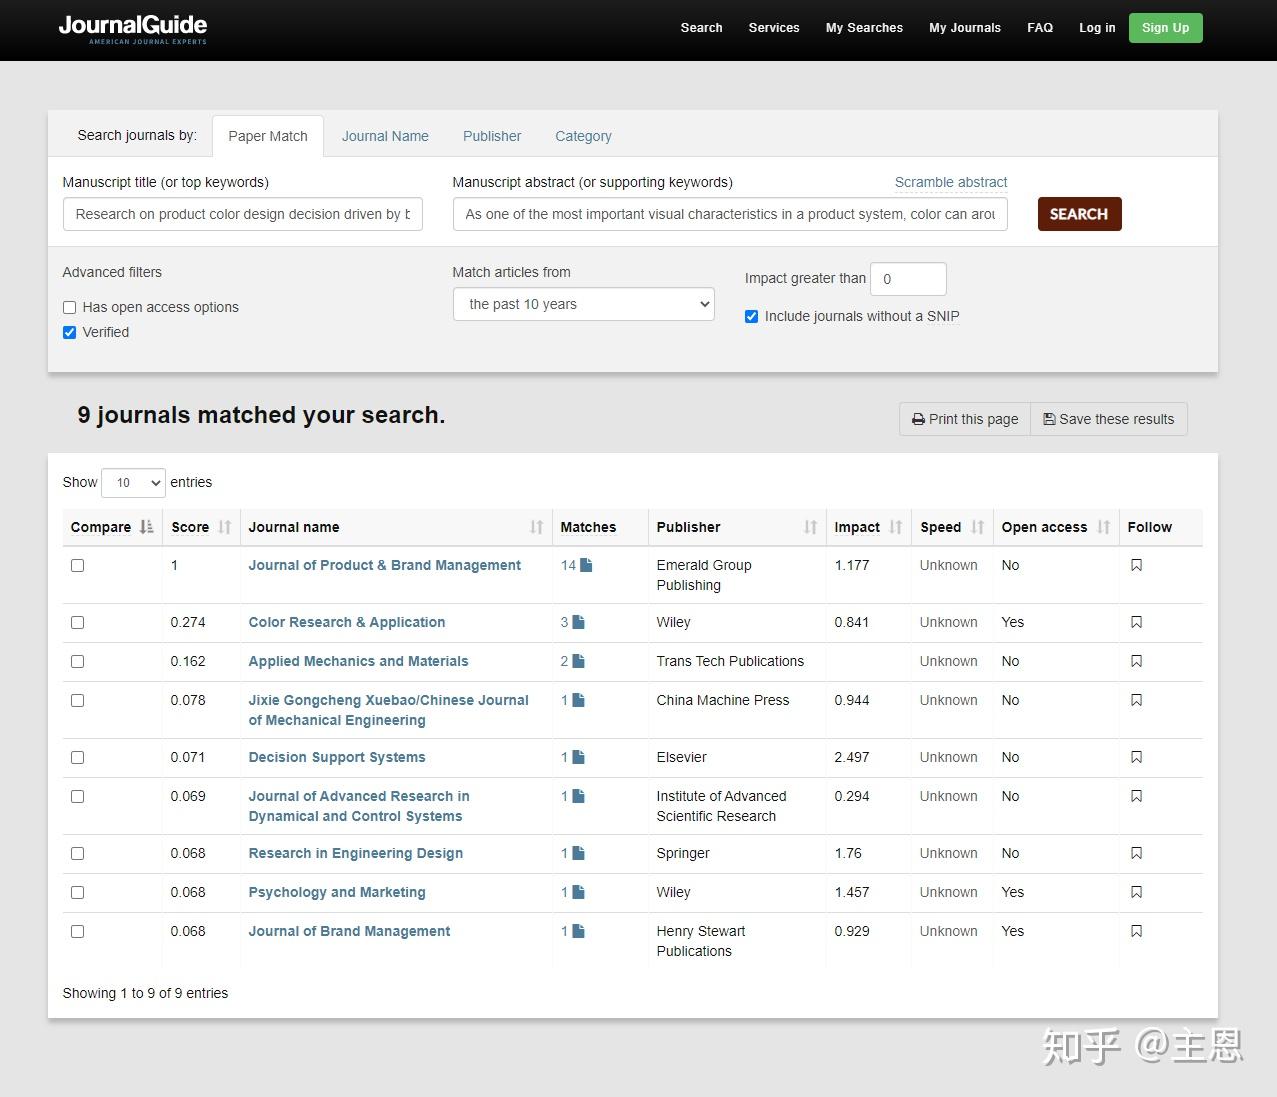1277x1097 pixels.
Task: Uncheck the Verified filter
Action: (x=69, y=332)
